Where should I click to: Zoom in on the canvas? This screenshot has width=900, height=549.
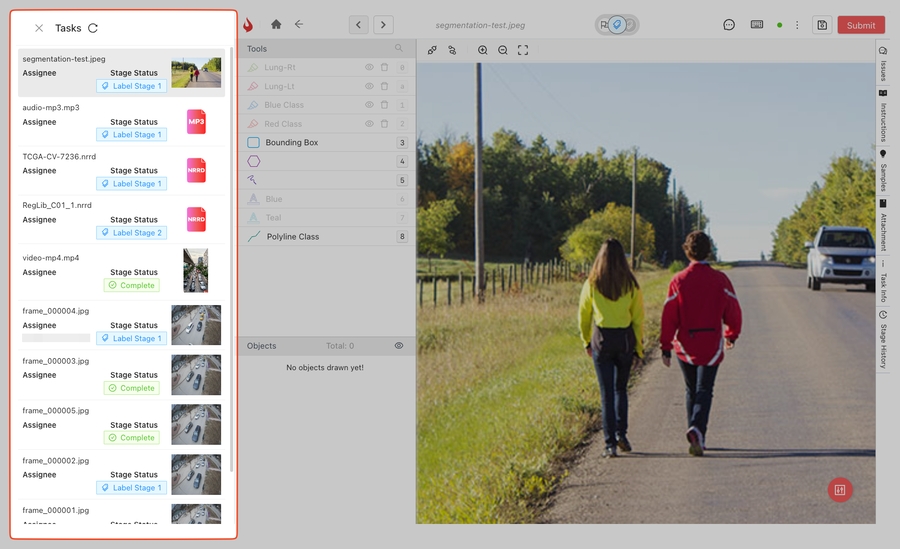pyautogui.click(x=483, y=50)
